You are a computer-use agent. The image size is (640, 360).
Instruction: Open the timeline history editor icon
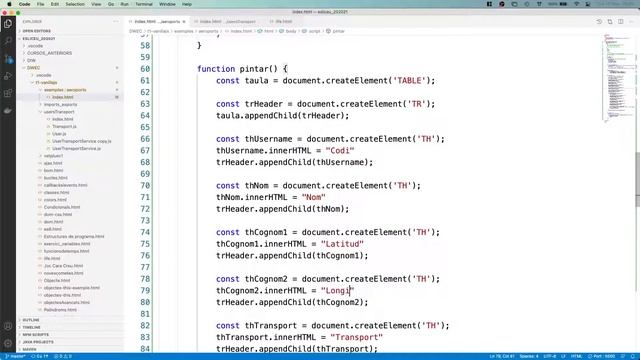(x=599, y=22)
